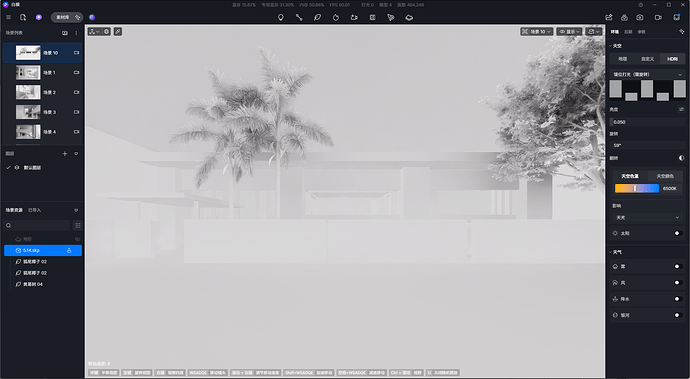This screenshot has height=379, width=690.
Task: Switch to the 参数 parameters tab
Action: (x=642, y=32)
